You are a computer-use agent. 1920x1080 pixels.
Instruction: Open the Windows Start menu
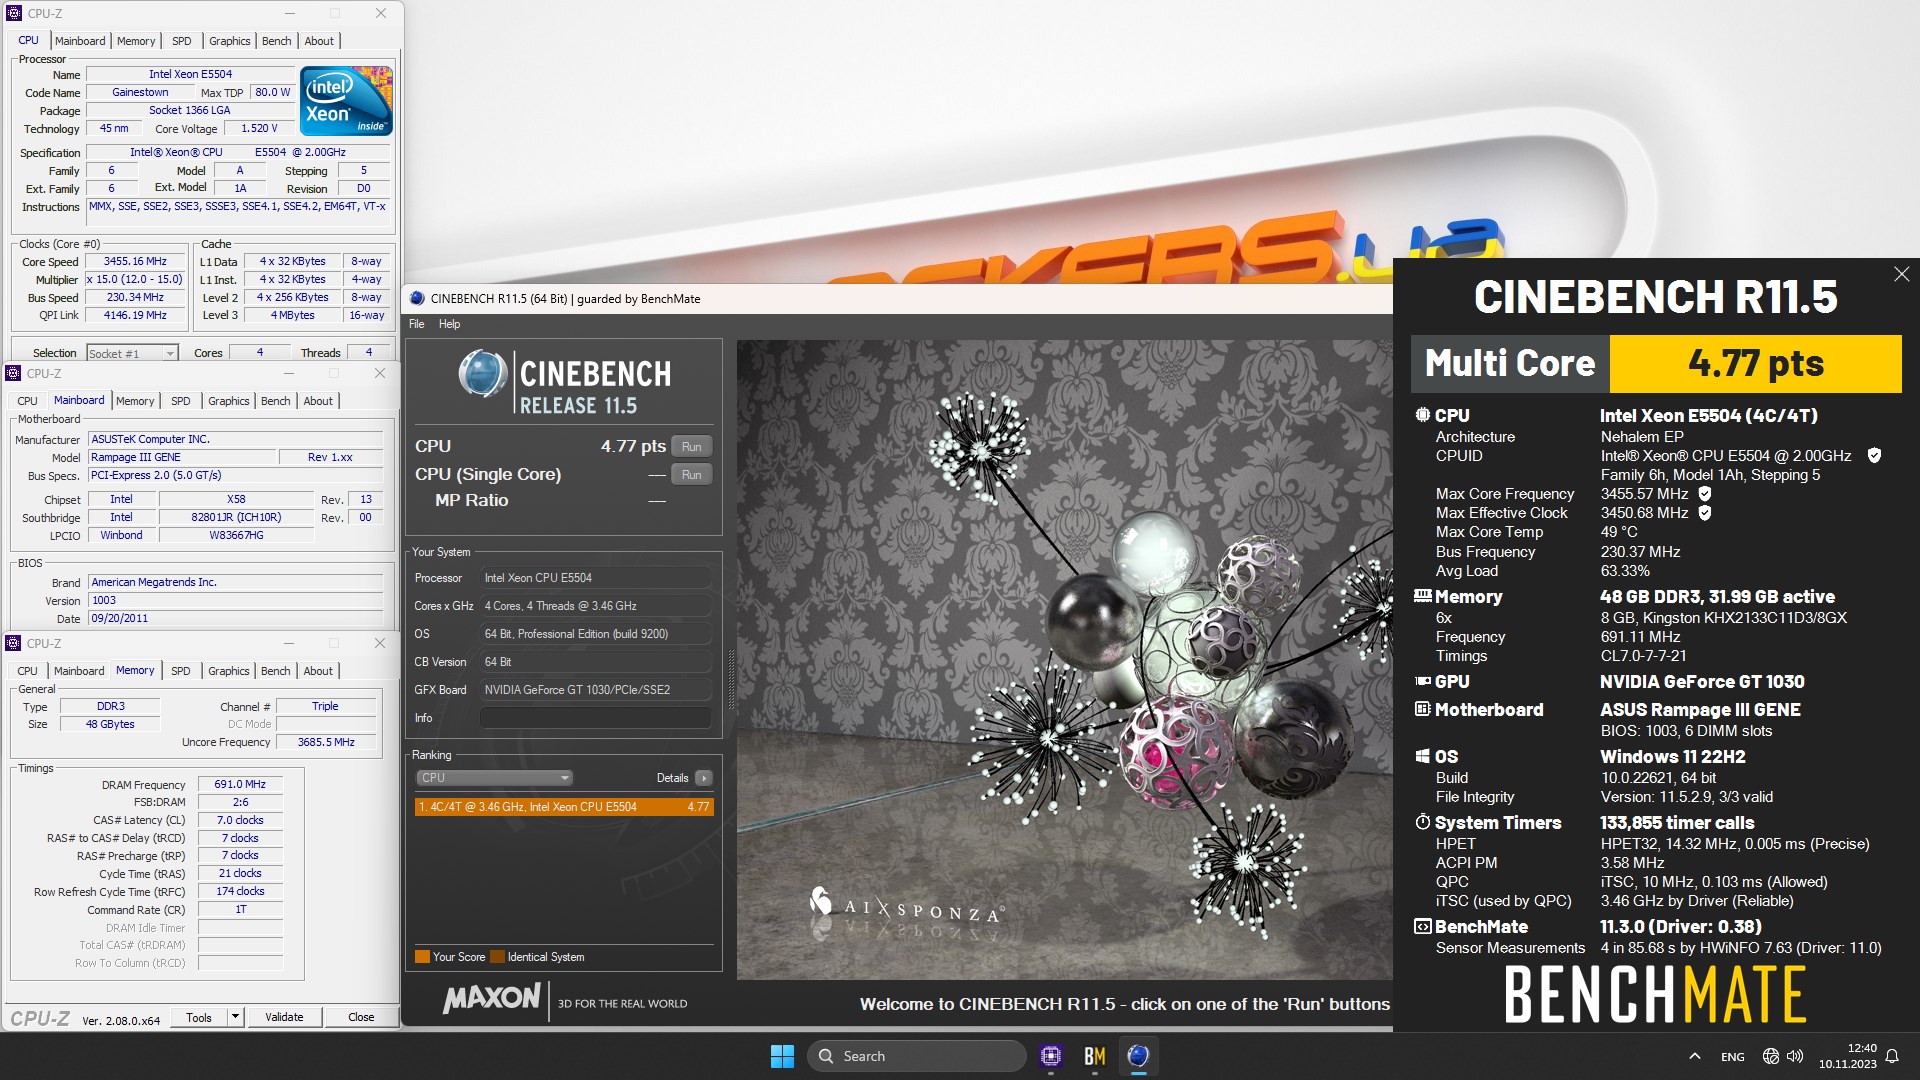click(782, 1056)
